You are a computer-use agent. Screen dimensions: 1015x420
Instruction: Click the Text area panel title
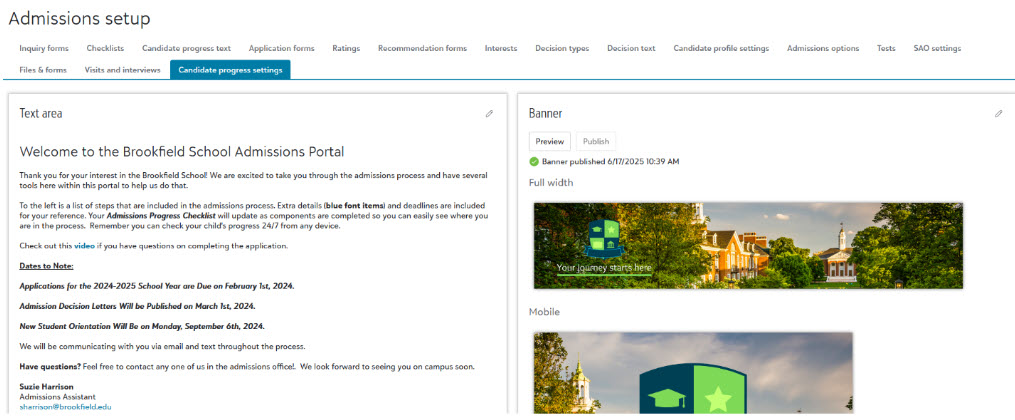pos(41,113)
